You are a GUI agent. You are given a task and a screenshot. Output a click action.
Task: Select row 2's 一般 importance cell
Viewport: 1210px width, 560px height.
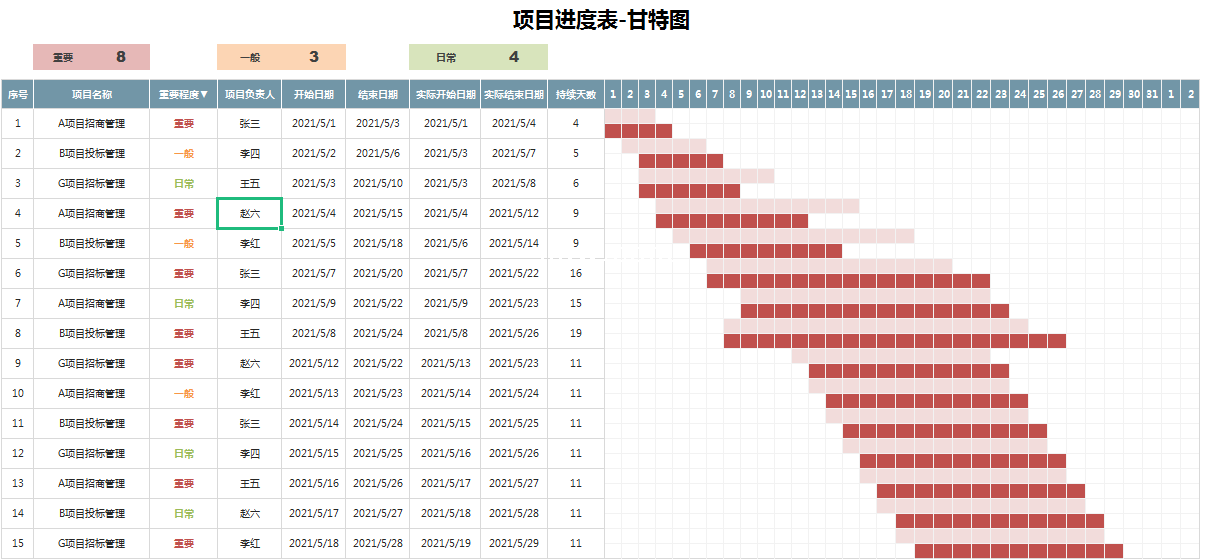click(184, 153)
